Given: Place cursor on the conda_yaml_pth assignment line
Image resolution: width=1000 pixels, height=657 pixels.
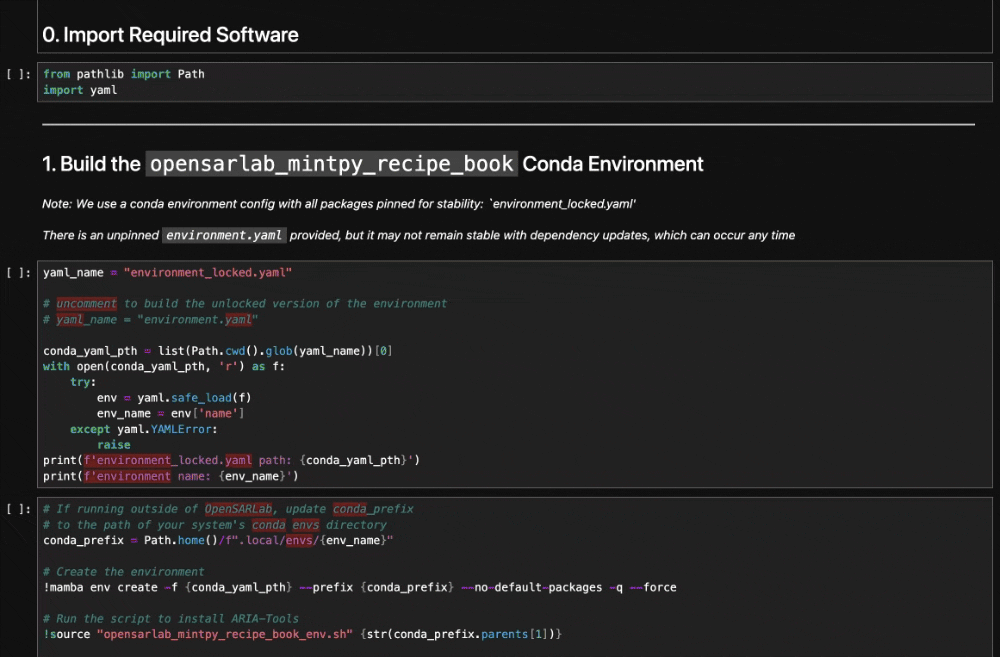Looking at the screenshot, I should pos(217,351).
